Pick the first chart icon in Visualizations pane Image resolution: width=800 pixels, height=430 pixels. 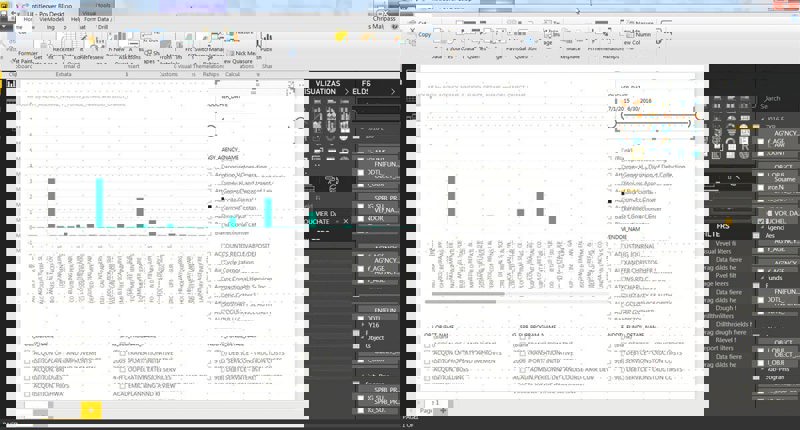pos(317,103)
